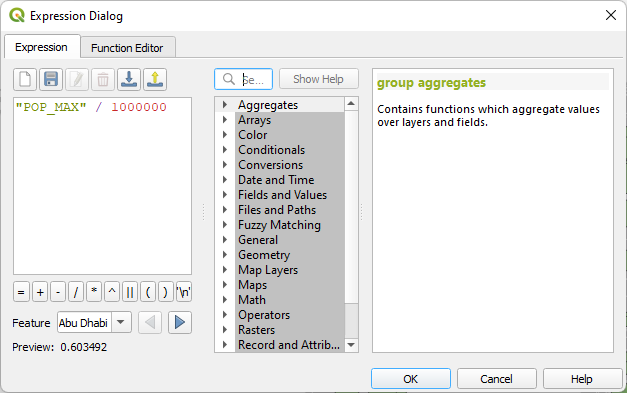This screenshot has height=393, width=627.
Task: Insert an opening parenthesis
Action: pos(148,292)
